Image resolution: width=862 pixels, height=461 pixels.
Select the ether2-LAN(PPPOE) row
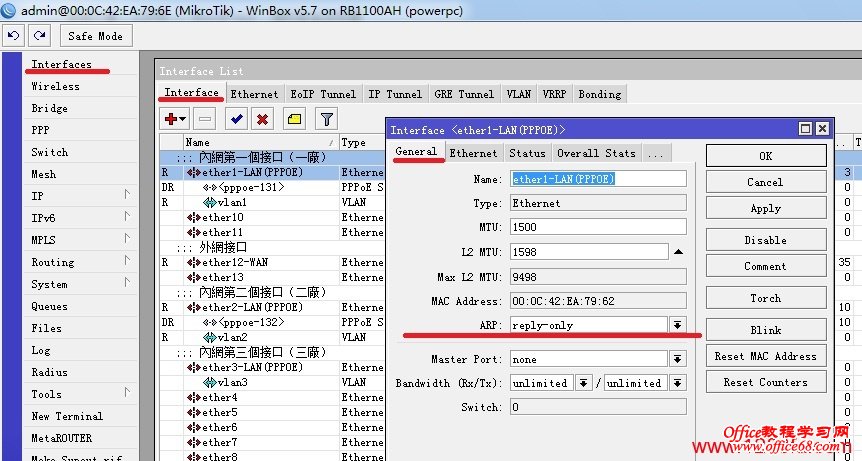click(273, 307)
